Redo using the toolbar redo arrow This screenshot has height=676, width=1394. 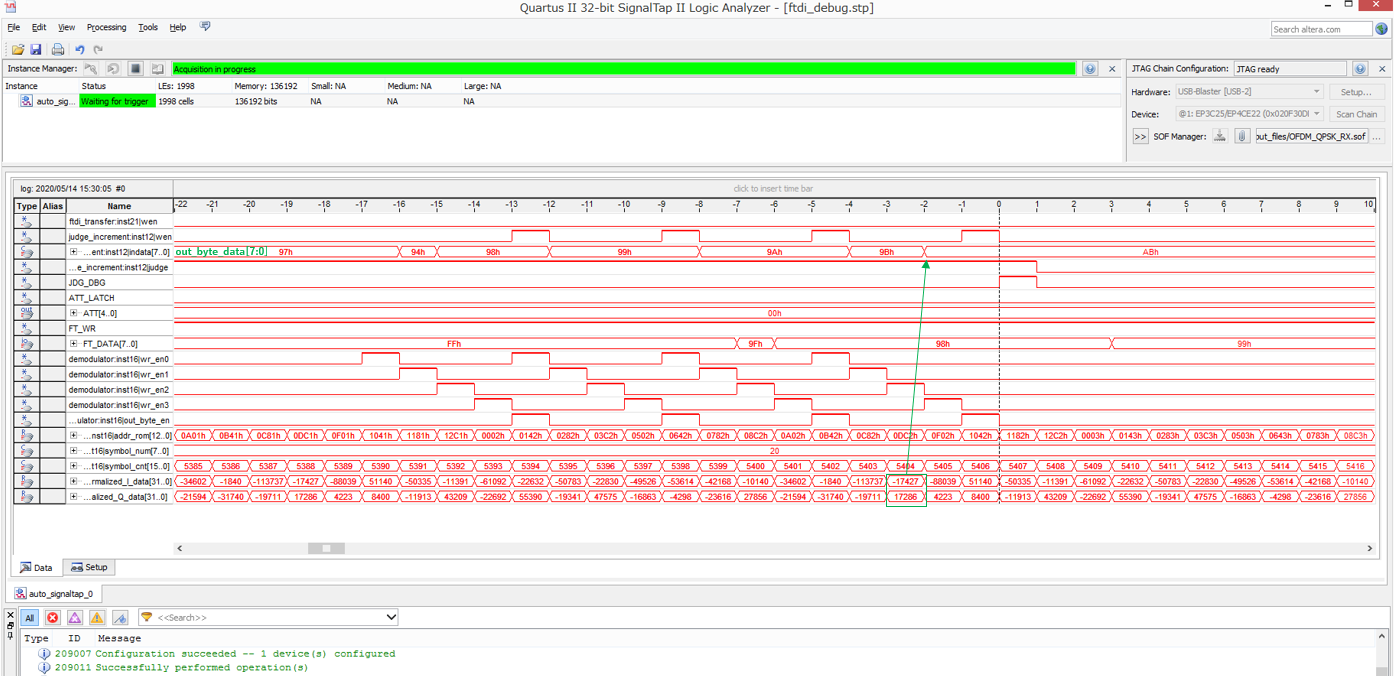tap(98, 49)
